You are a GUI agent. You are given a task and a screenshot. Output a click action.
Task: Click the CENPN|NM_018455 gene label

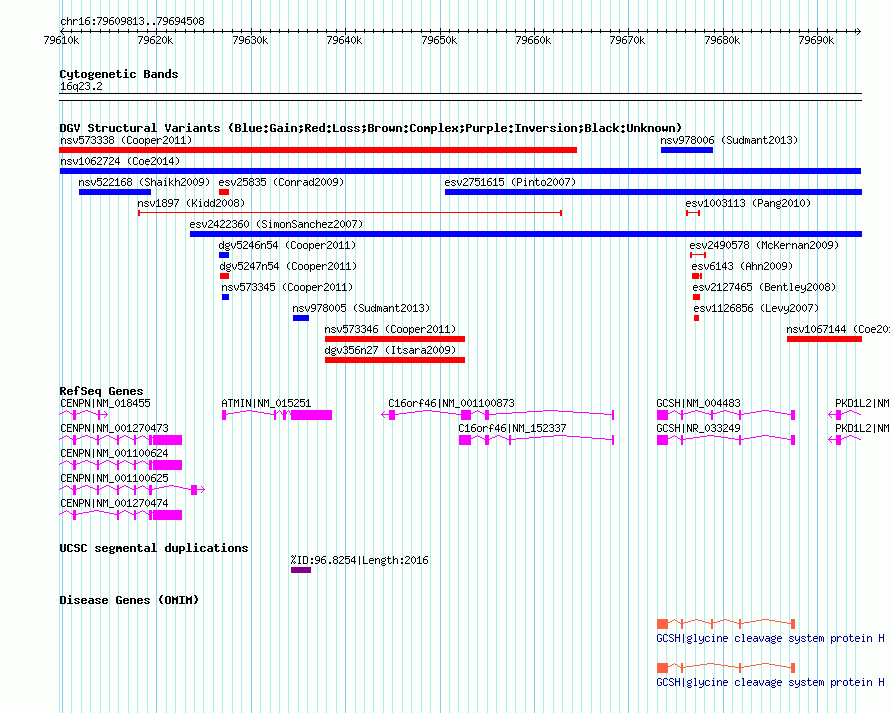tap(105, 403)
